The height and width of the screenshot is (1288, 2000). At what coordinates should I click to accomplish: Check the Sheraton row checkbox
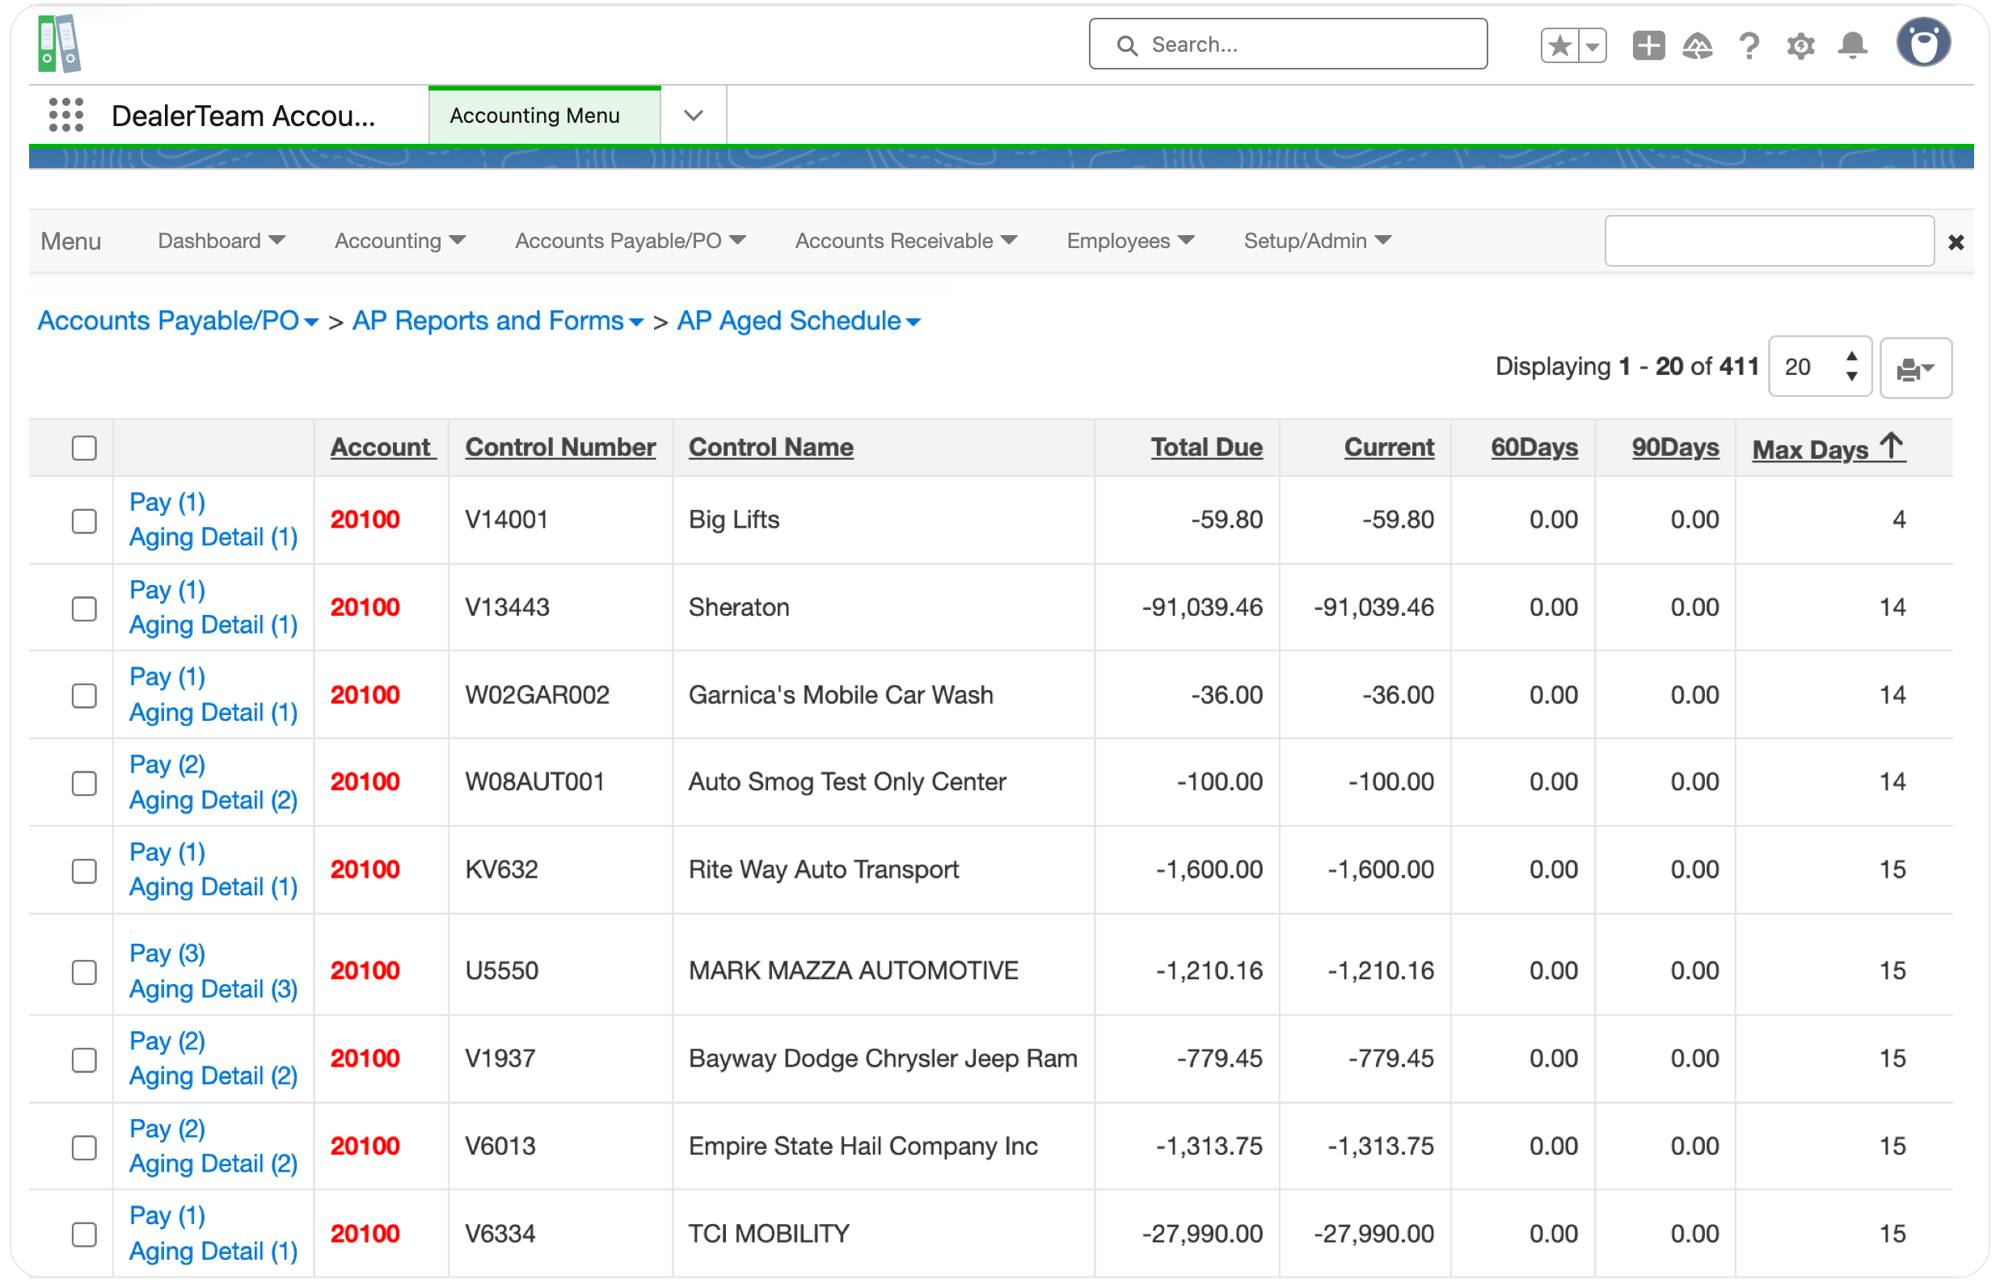(x=85, y=609)
